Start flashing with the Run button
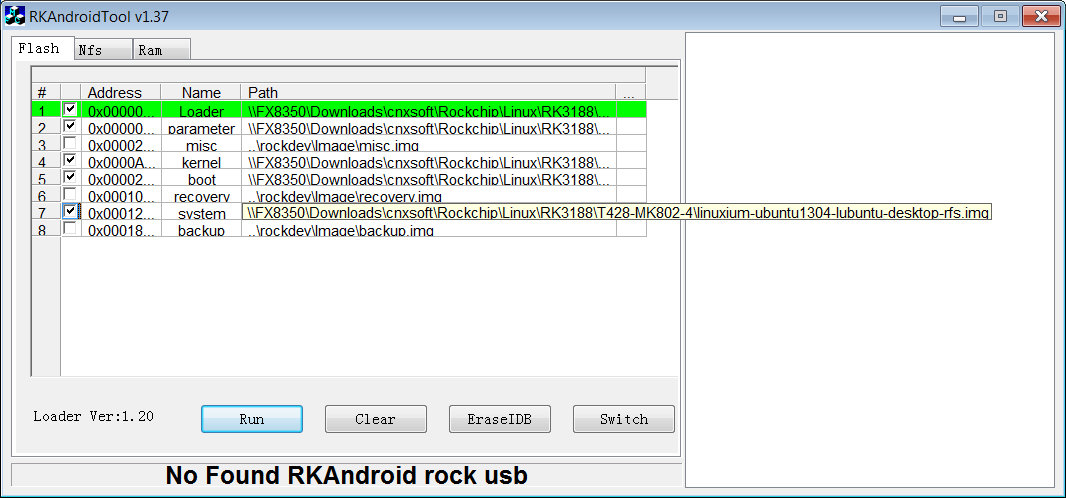The width and height of the screenshot is (1066, 498). 252,419
